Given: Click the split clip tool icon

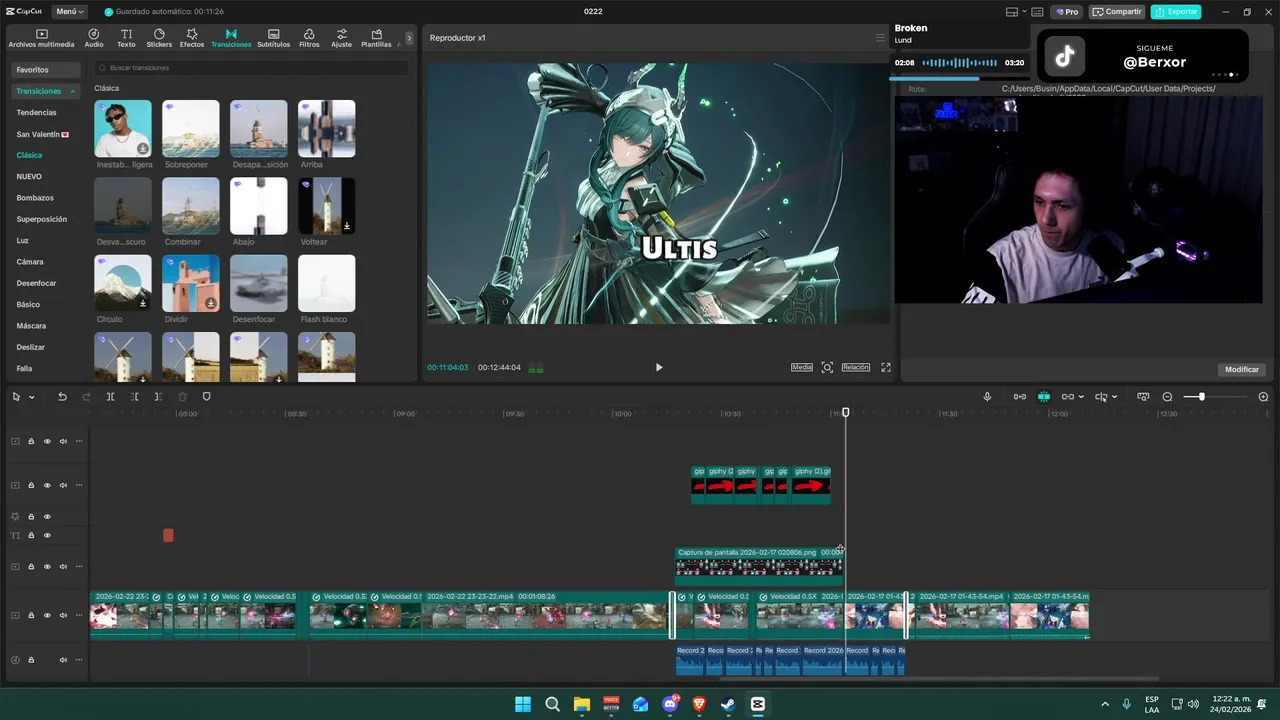Looking at the screenshot, I should pos(110,397).
